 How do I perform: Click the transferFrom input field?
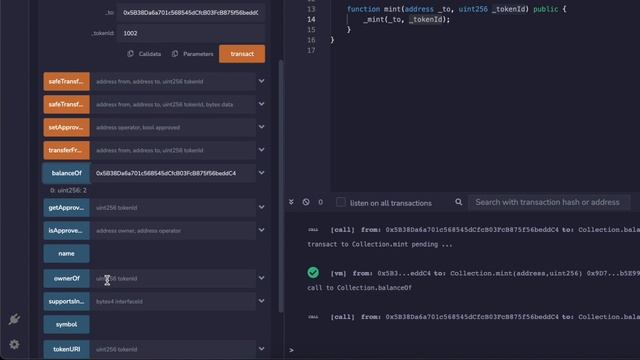pyautogui.click(x=173, y=150)
